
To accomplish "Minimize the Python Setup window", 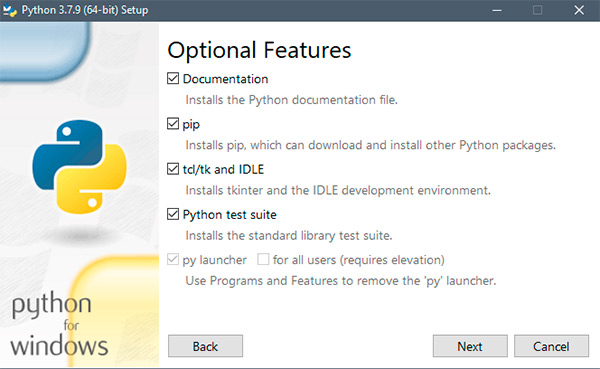I will click(497, 10).
